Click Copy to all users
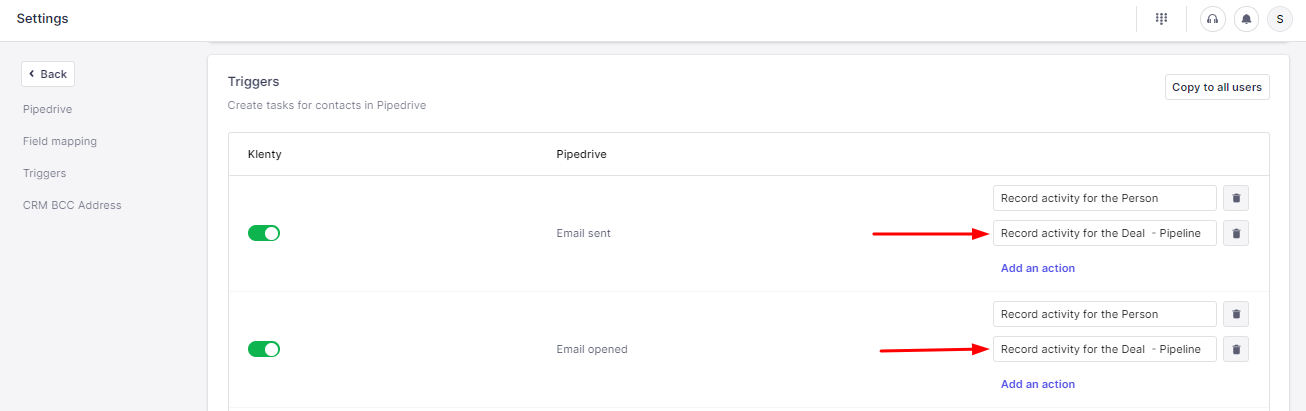This screenshot has height=411, width=1306. 1217,87
